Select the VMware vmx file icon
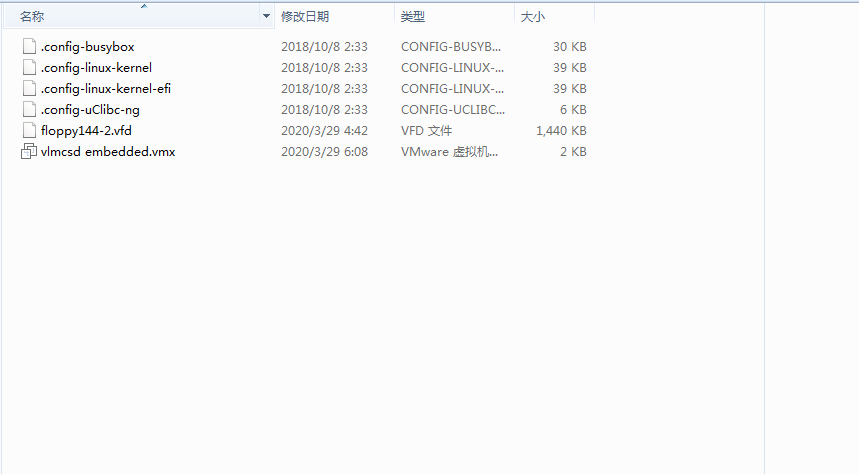The width and height of the screenshot is (859, 474). point(29,151)
